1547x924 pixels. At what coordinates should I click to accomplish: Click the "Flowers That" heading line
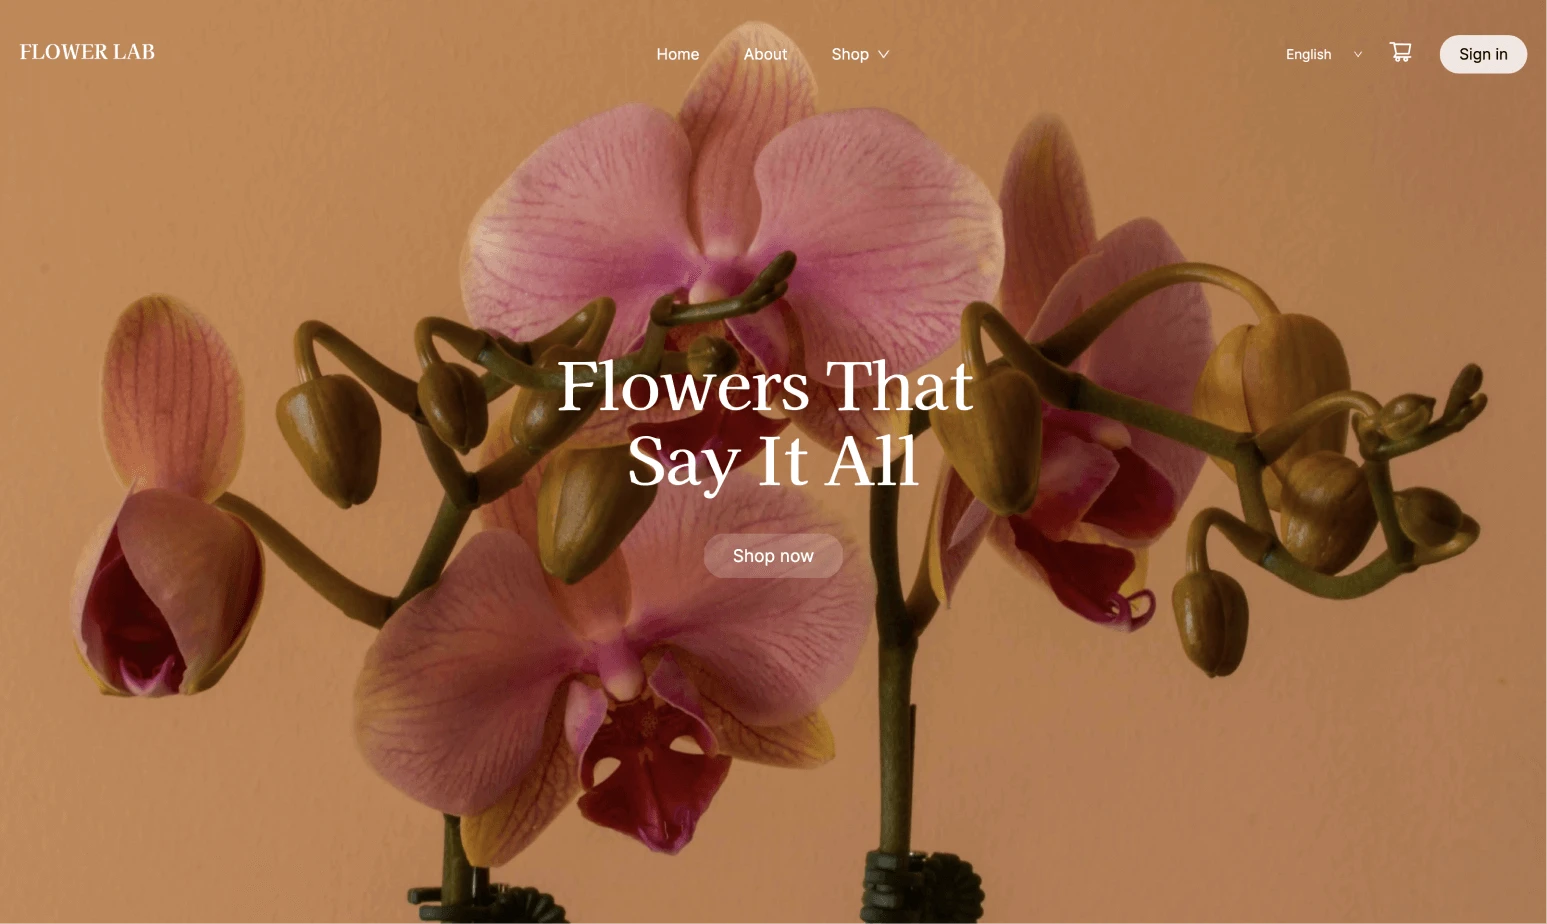(765, 386)
